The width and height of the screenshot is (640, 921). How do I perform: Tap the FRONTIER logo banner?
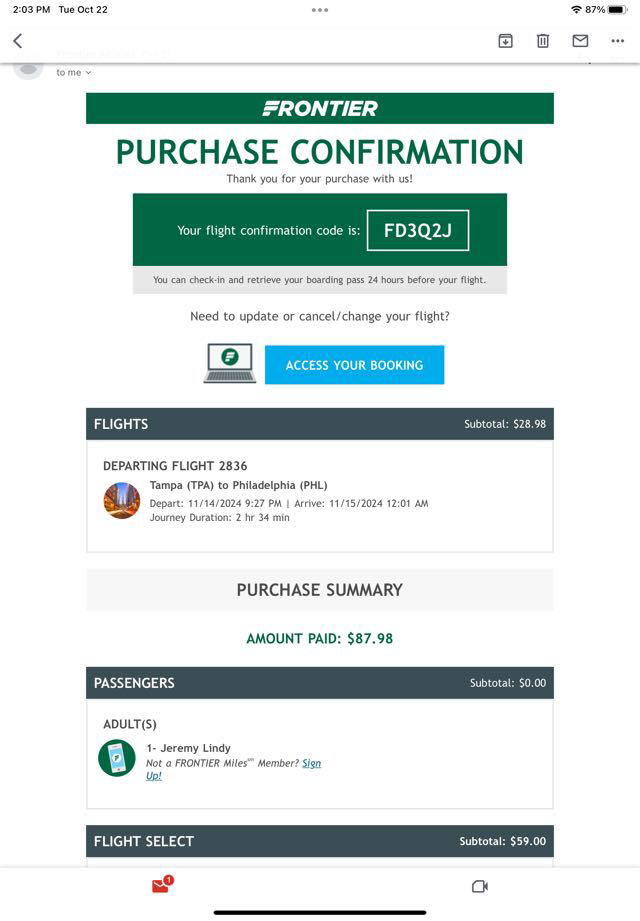pyautogui.click(x=320, y=108)
